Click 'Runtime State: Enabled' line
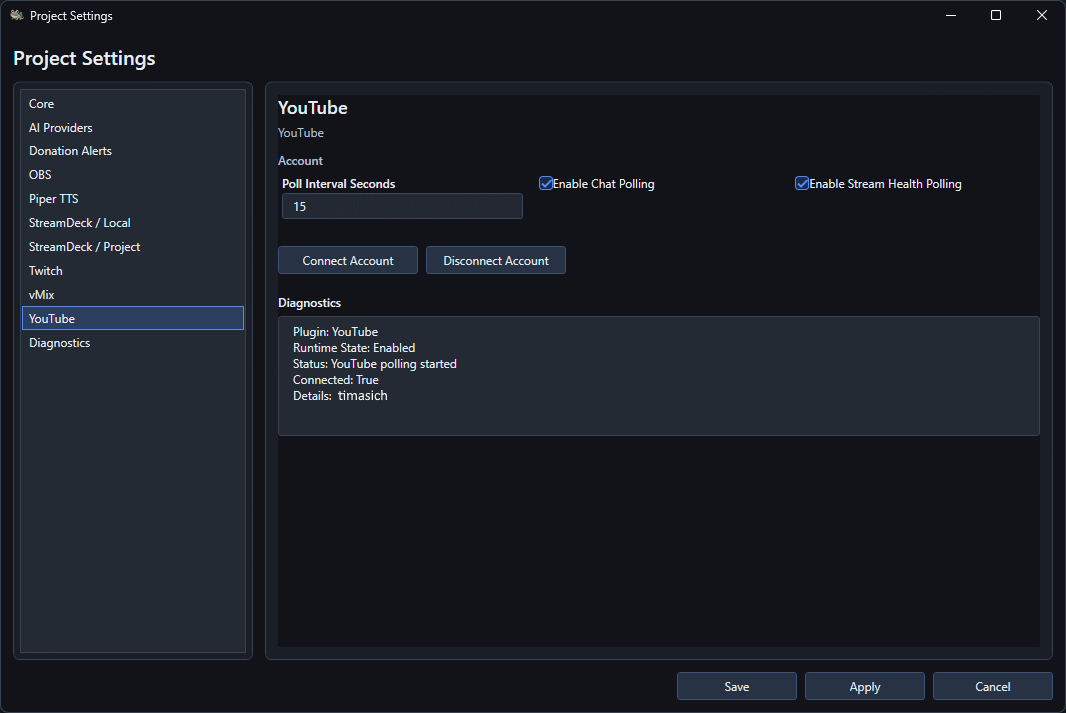This screenshot has width=1066, height=713. pos(354,347)
